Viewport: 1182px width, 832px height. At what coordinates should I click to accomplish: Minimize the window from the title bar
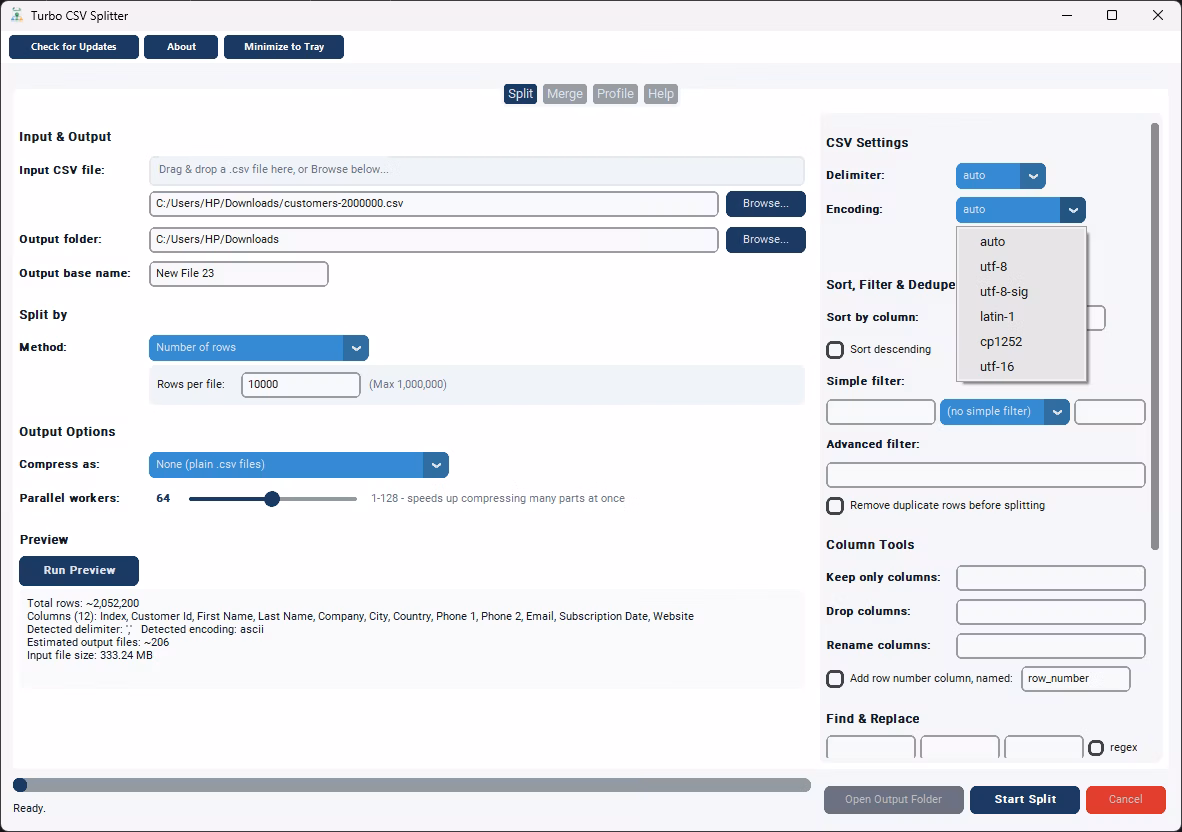[1067, 15]
